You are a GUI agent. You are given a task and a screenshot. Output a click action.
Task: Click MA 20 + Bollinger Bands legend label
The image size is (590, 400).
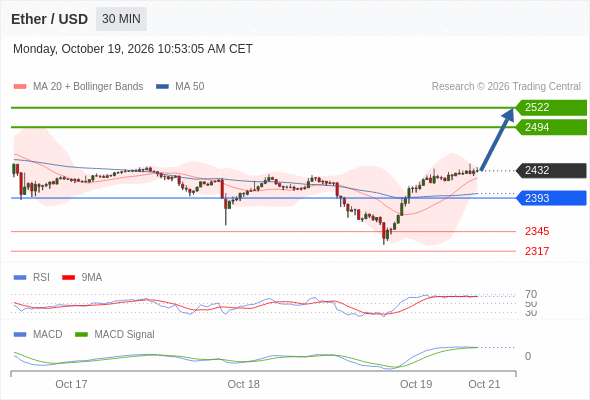coord(88,87)
